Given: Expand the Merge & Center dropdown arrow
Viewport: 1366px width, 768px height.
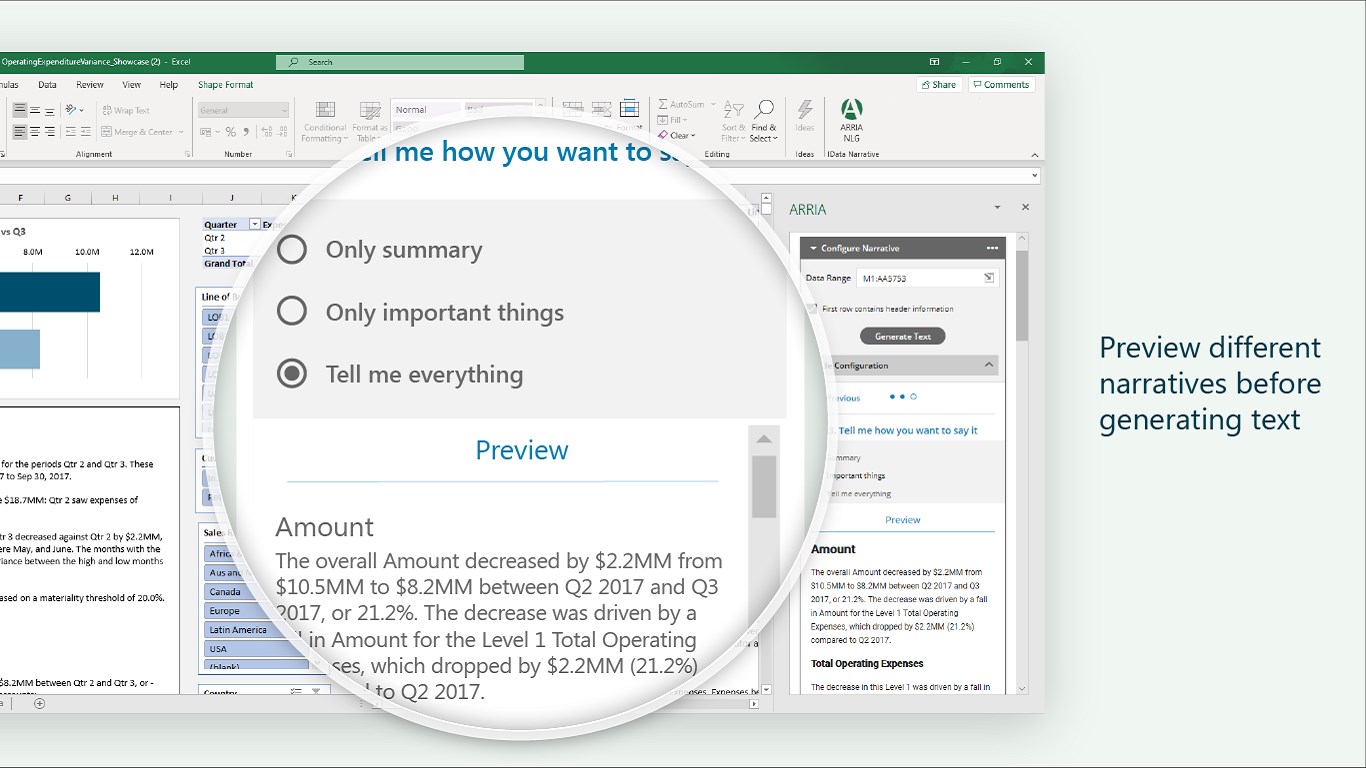Looking at the screenshot, I should [182, 132].
